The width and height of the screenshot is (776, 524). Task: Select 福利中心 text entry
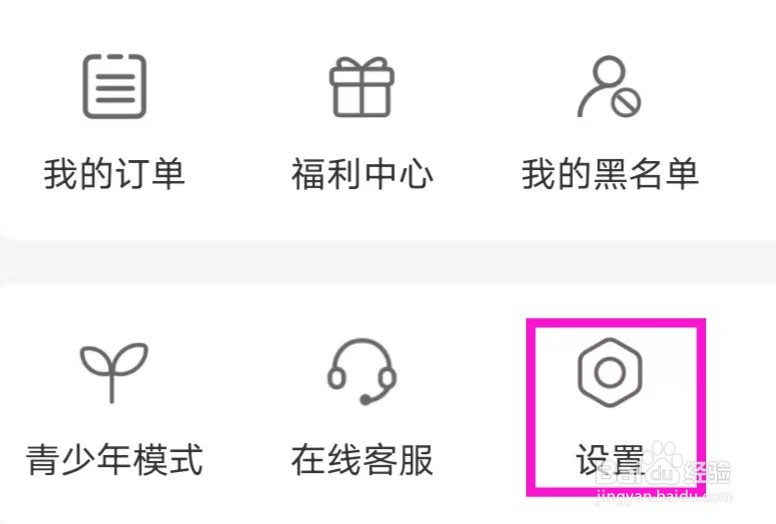(362, 174)
